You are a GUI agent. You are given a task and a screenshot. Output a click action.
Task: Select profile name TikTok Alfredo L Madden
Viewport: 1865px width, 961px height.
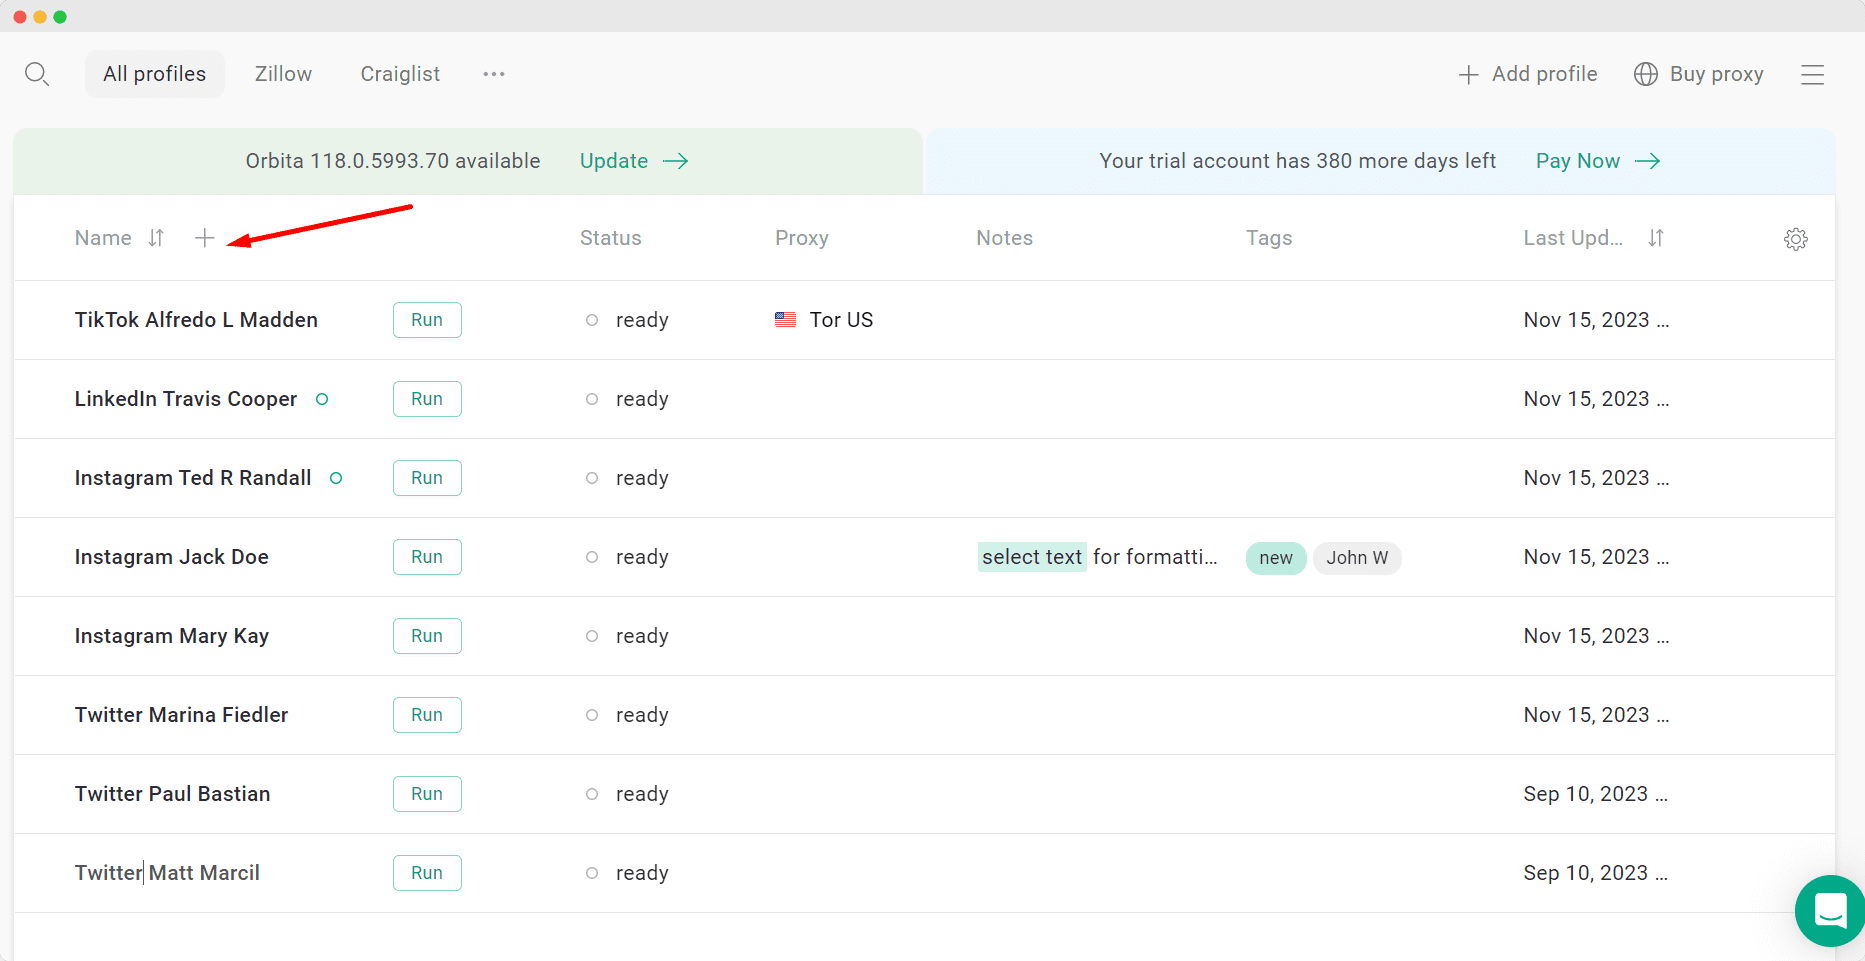(x=196, y=320)
